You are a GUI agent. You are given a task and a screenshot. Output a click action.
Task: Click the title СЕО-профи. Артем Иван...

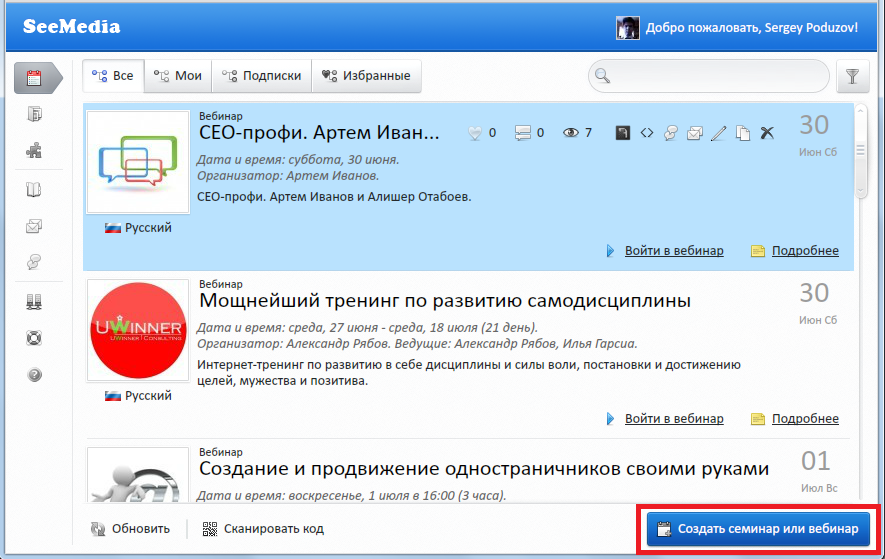click(319, 133)
